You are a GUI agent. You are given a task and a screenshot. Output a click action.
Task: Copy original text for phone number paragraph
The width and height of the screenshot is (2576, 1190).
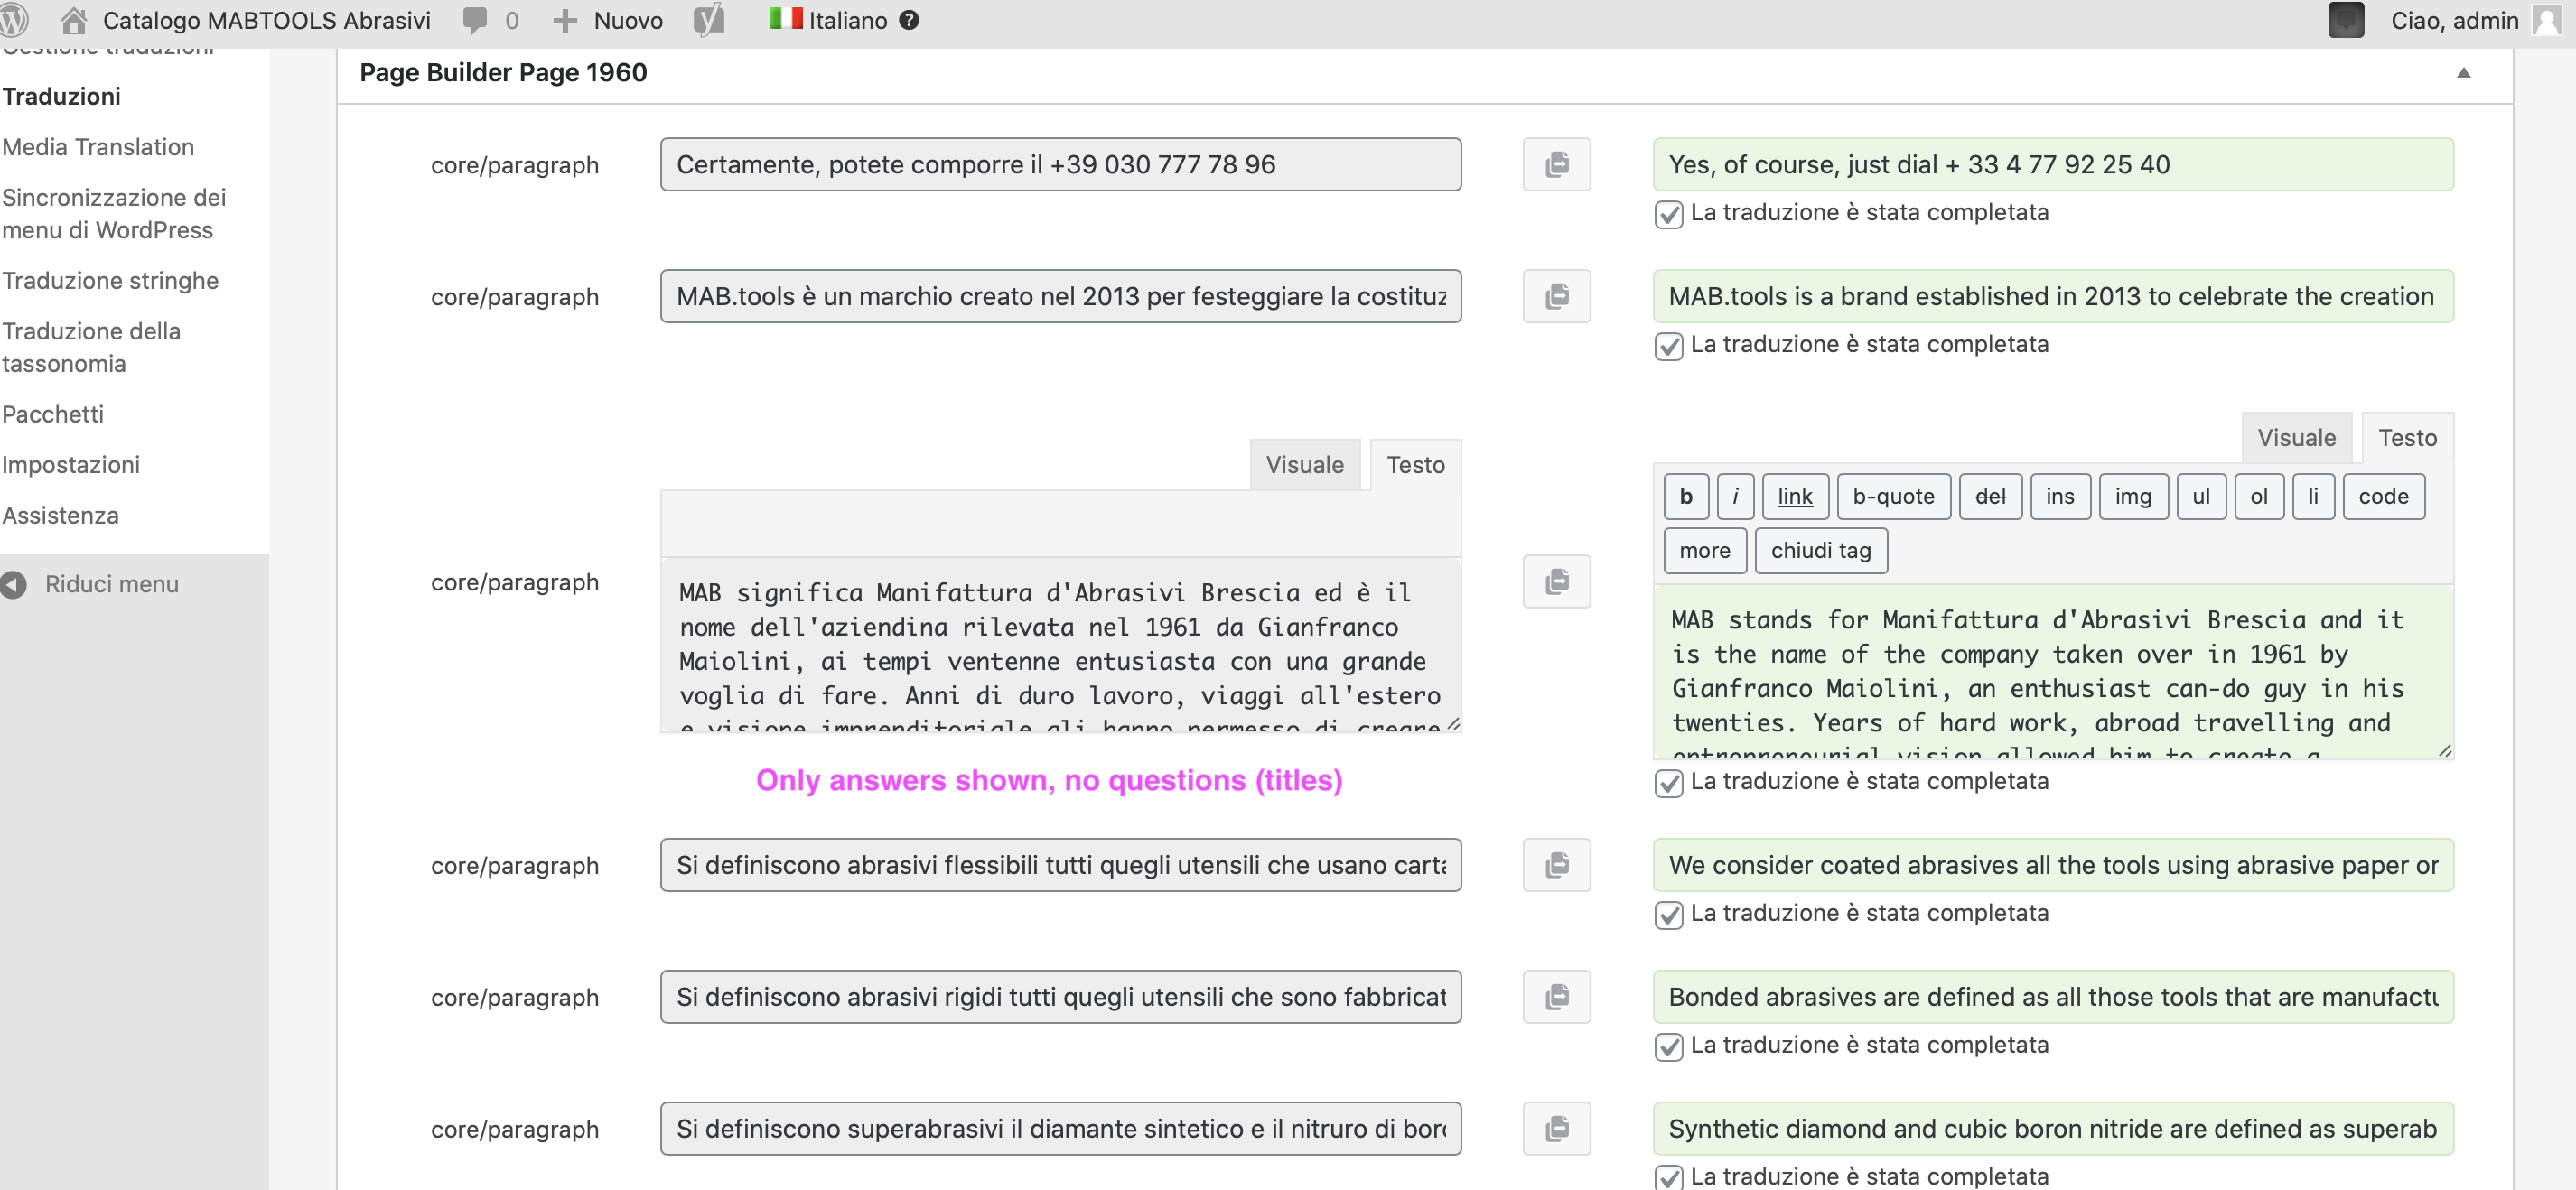pos(1556,164)
